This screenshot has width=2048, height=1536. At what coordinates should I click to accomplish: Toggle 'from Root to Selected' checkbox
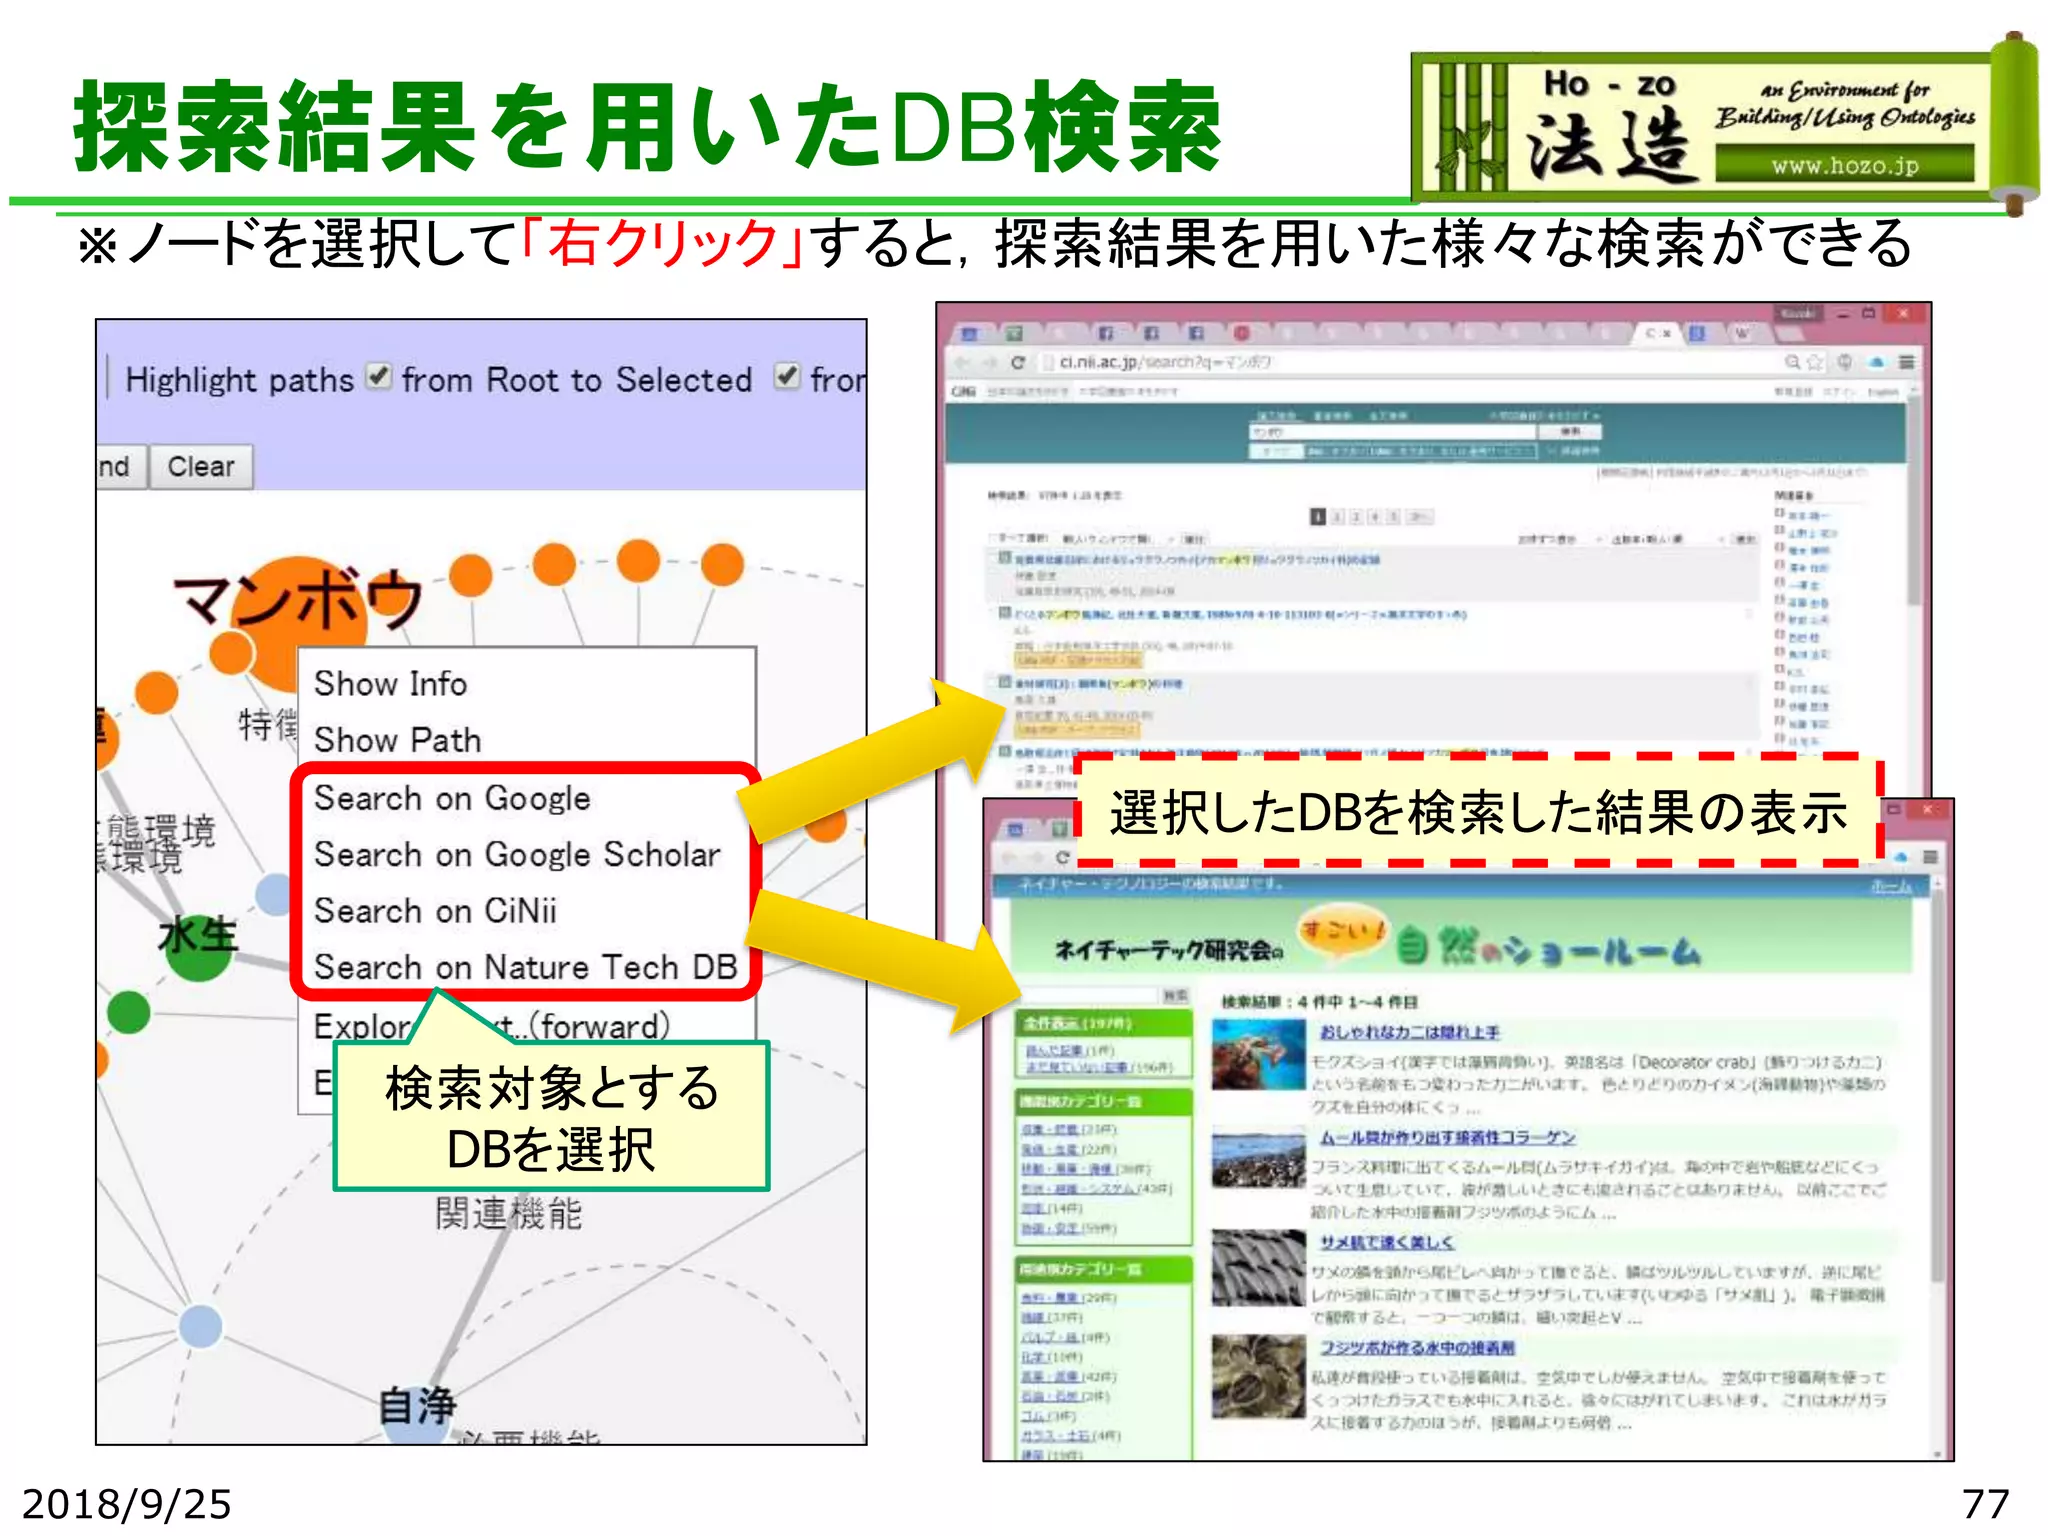[x=378, y=376]
